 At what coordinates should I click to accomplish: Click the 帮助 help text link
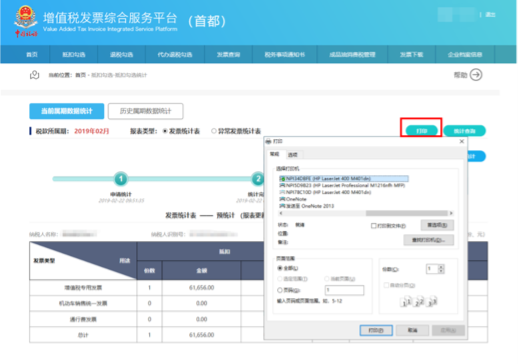(460, 75)
